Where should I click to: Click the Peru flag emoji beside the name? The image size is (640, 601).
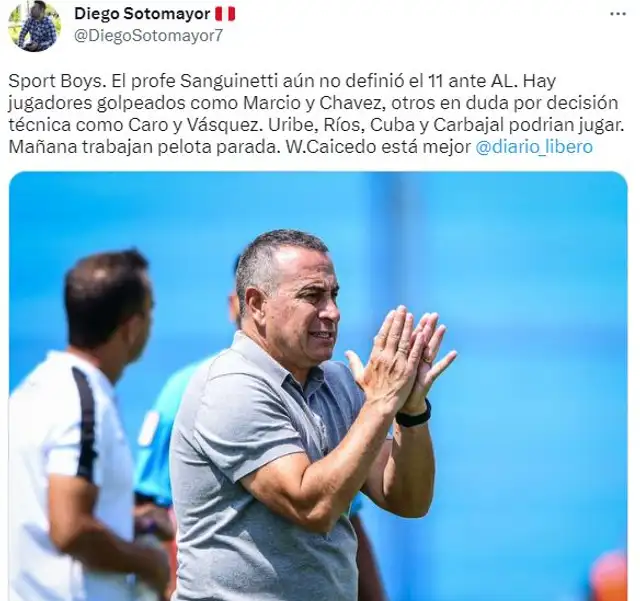pyautogui.click(x=225, y=14)
